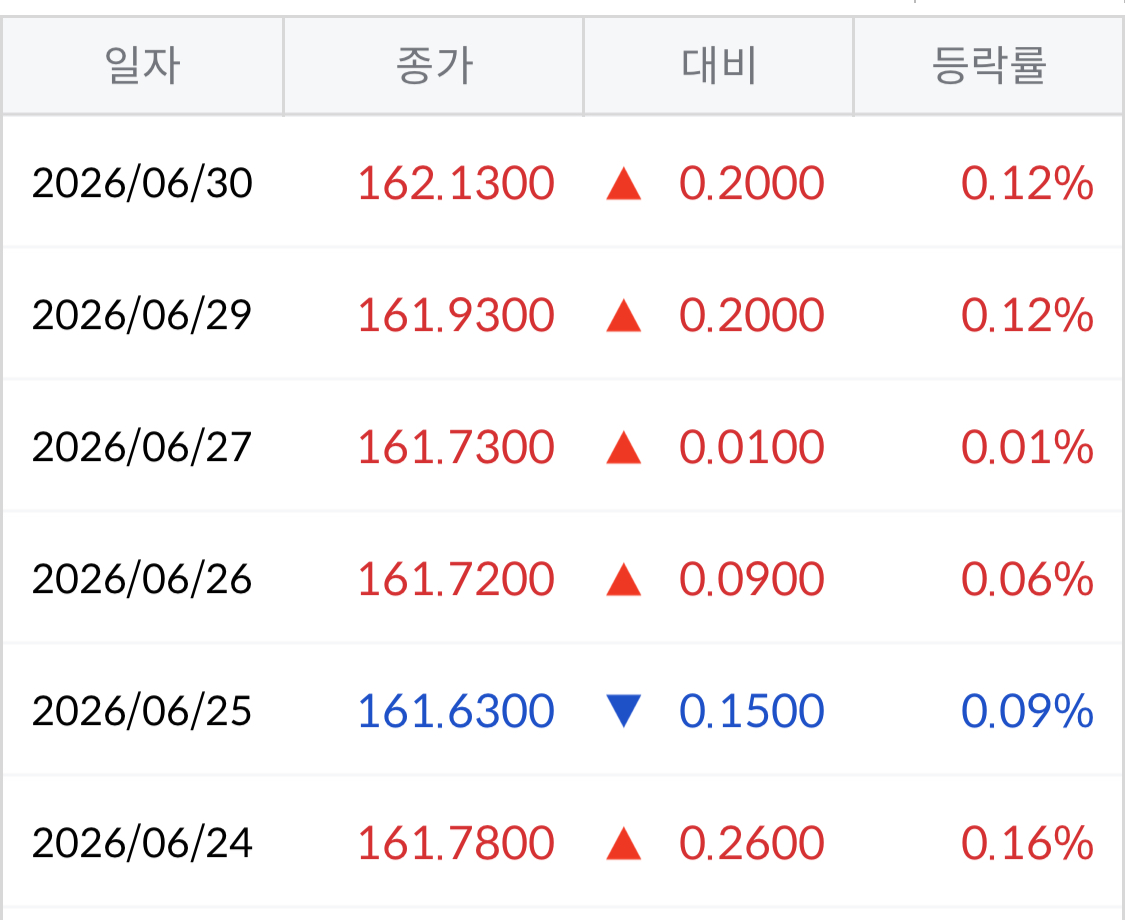
Task: Click the 대비 column header
Action: tap(718, 65)
